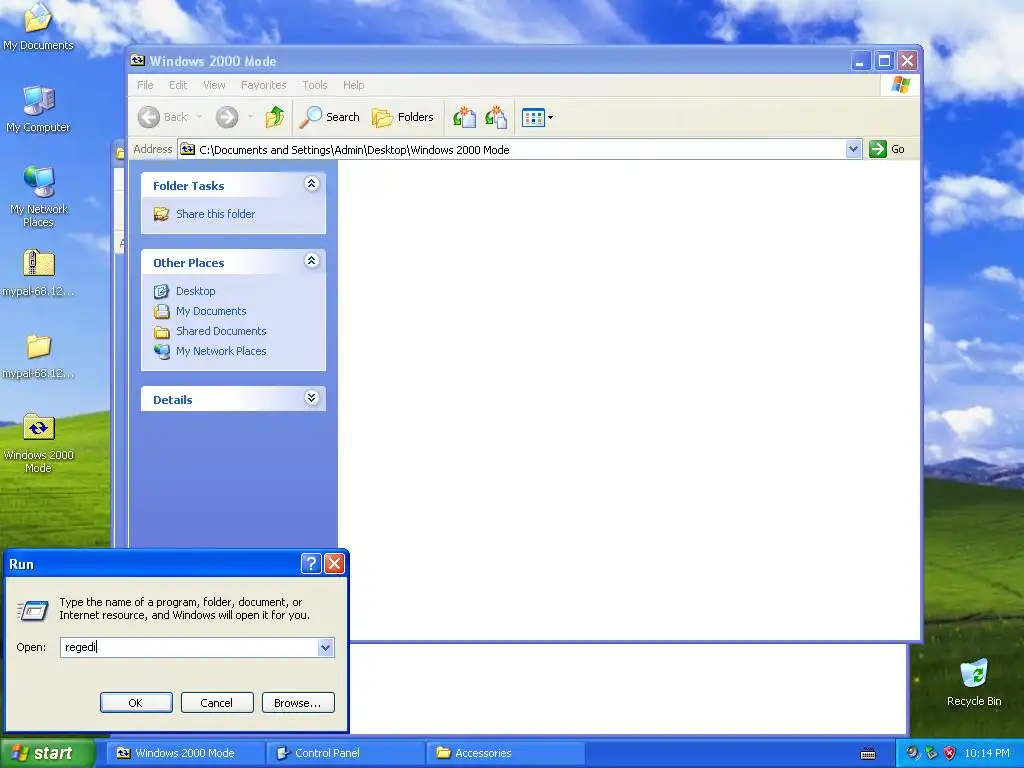
Task: Open the Edit menu
Action: coord(178,85)
